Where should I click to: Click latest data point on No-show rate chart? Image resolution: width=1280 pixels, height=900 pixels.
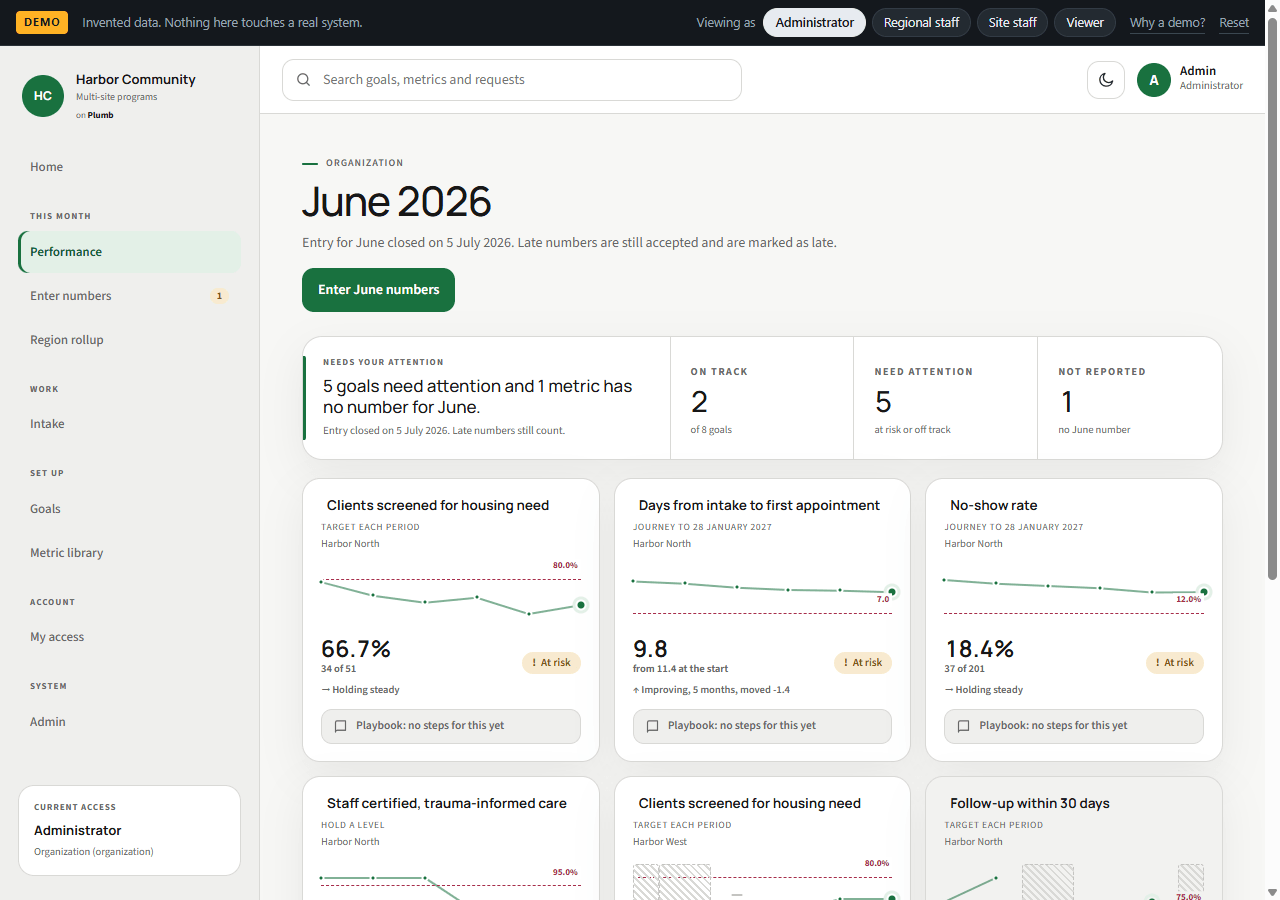[x=1204, y=592]
